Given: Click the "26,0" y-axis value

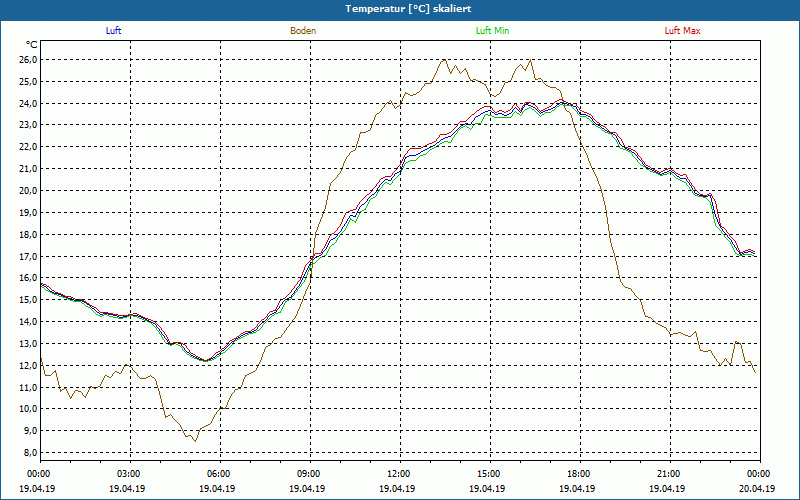Looking at the screenshot, I should click(x=29, y=60).
